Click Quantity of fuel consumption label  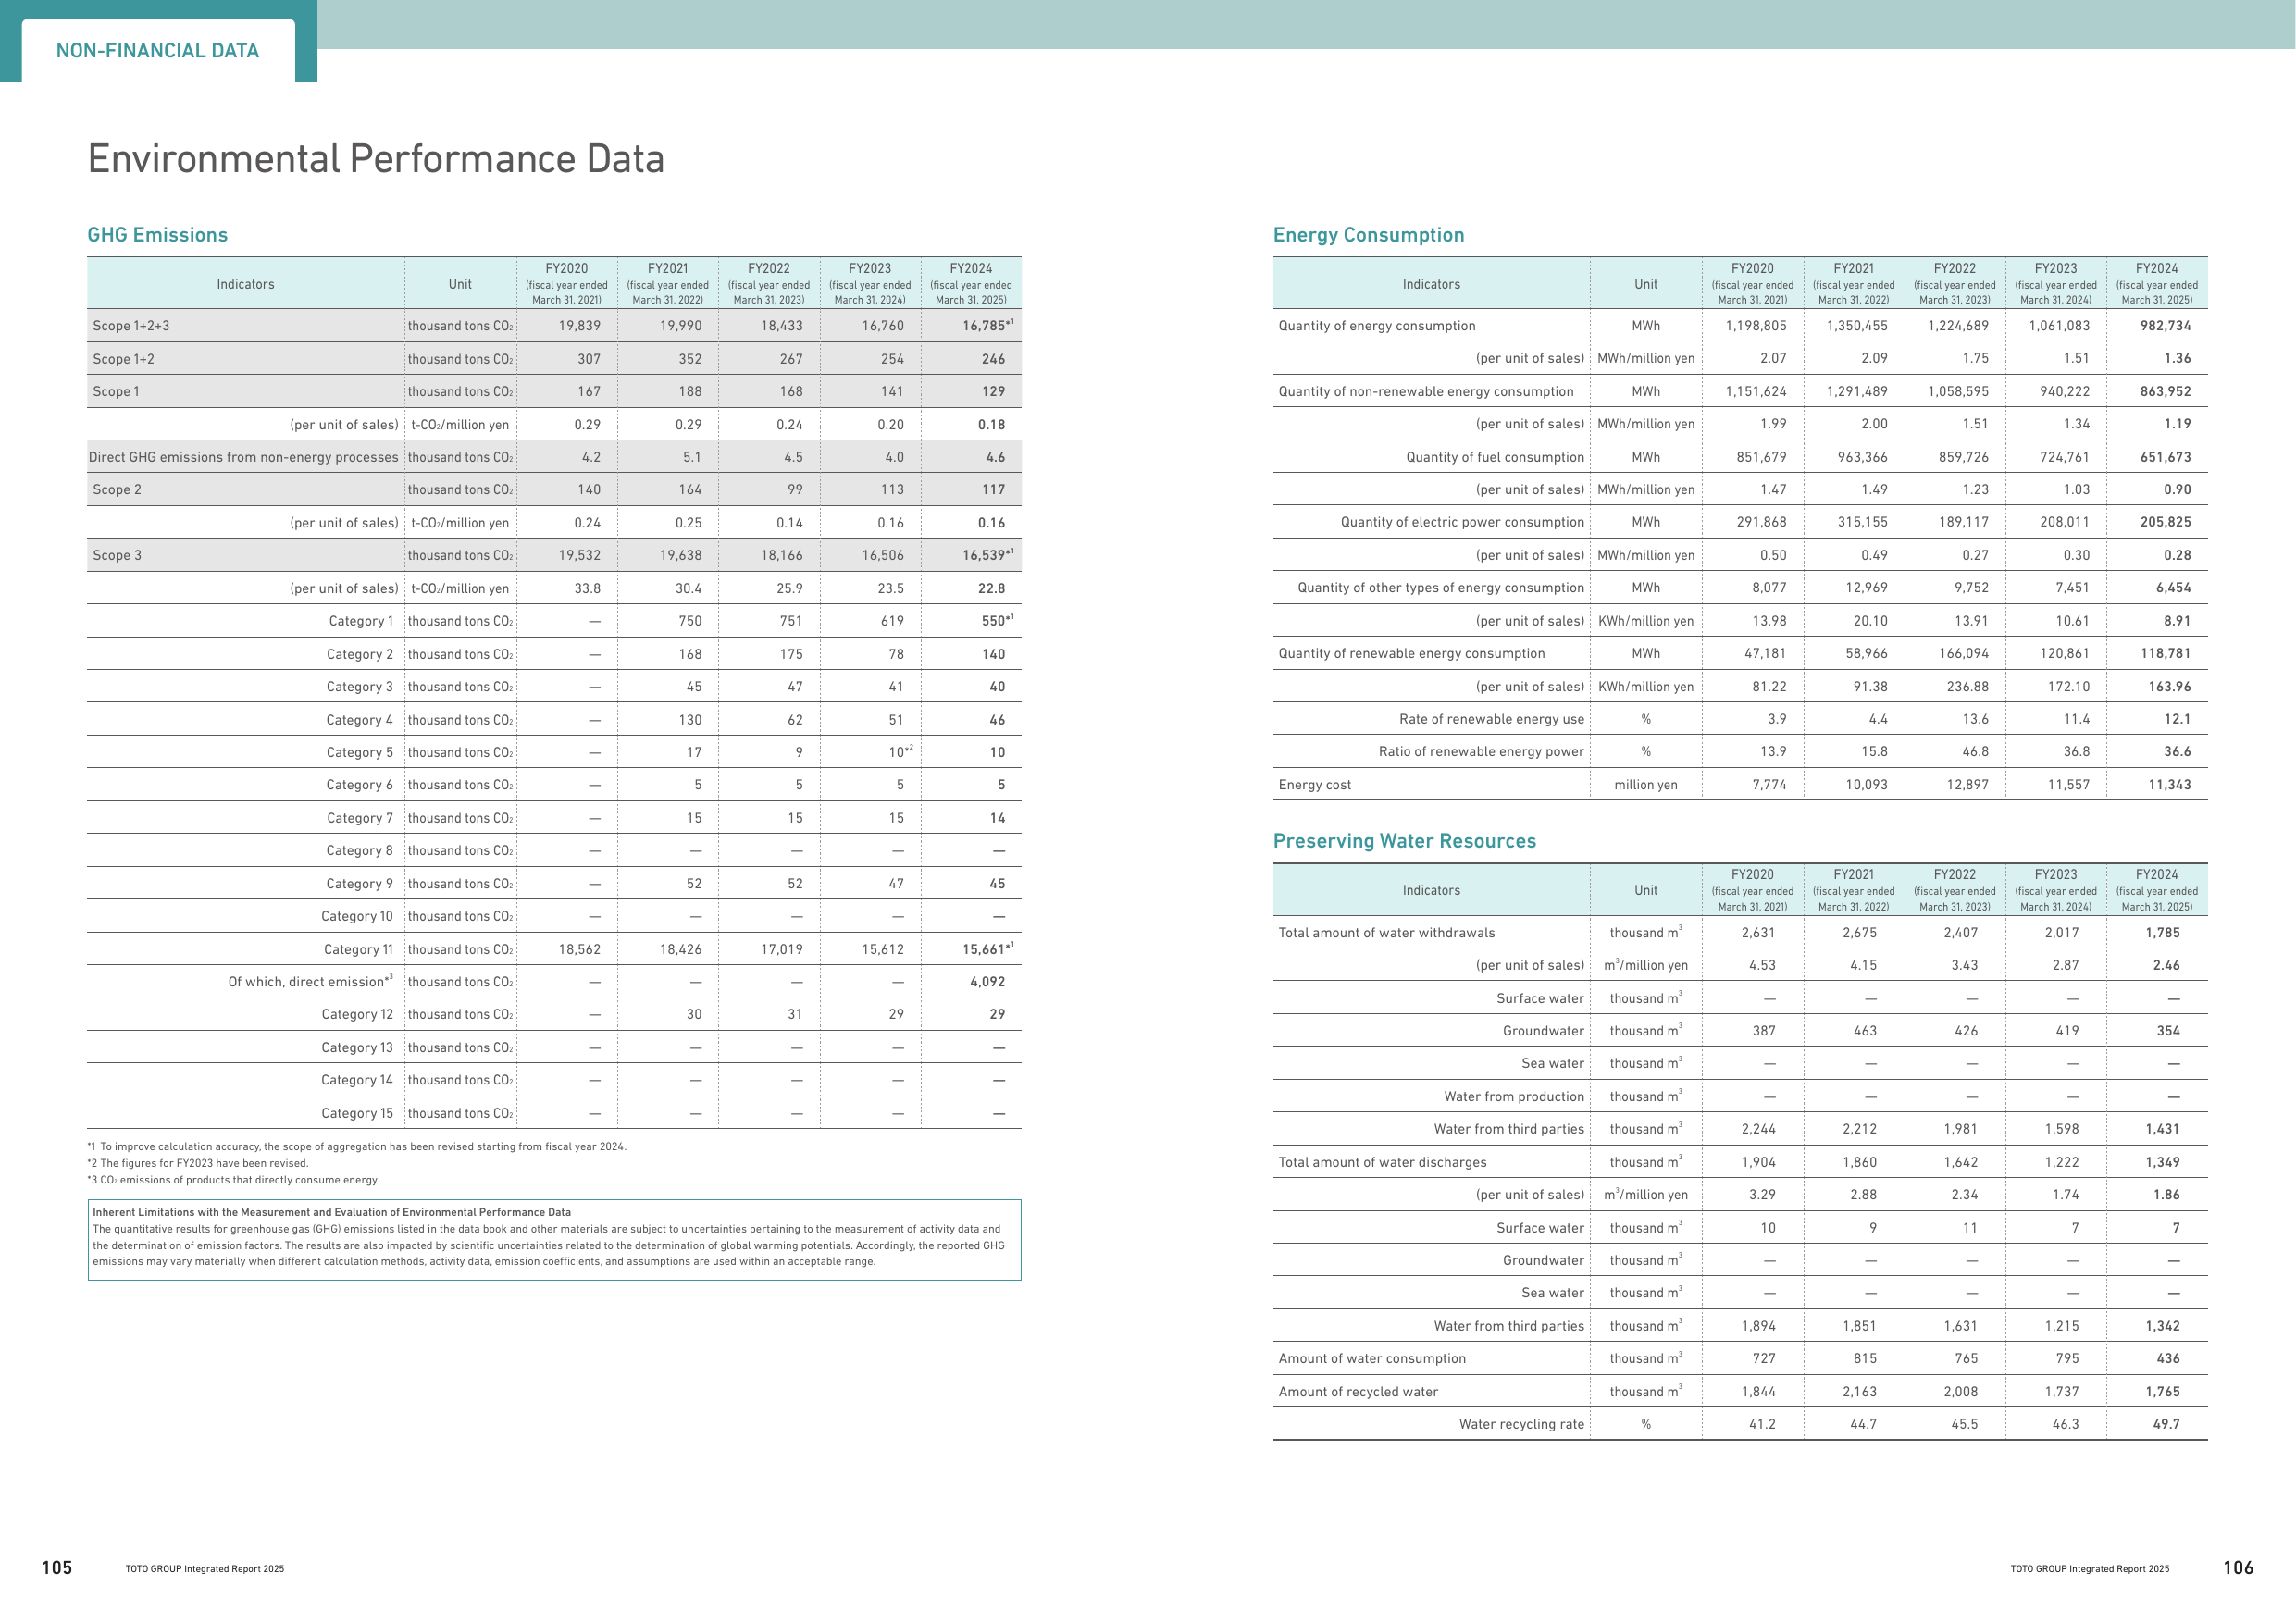(1495, 457)
